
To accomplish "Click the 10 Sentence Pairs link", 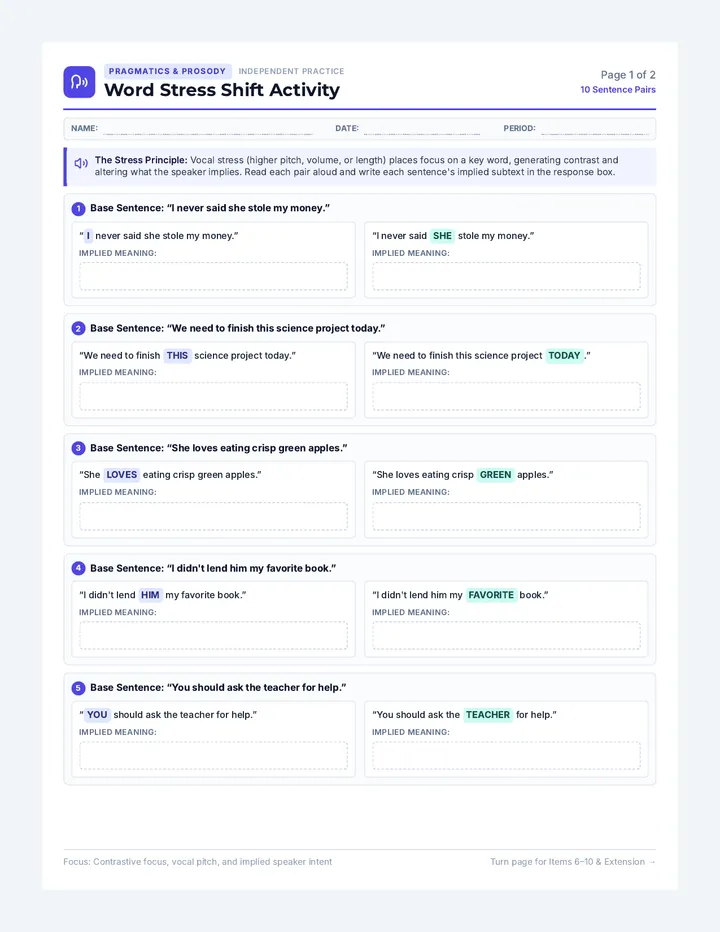I will [x=618, y=90].
